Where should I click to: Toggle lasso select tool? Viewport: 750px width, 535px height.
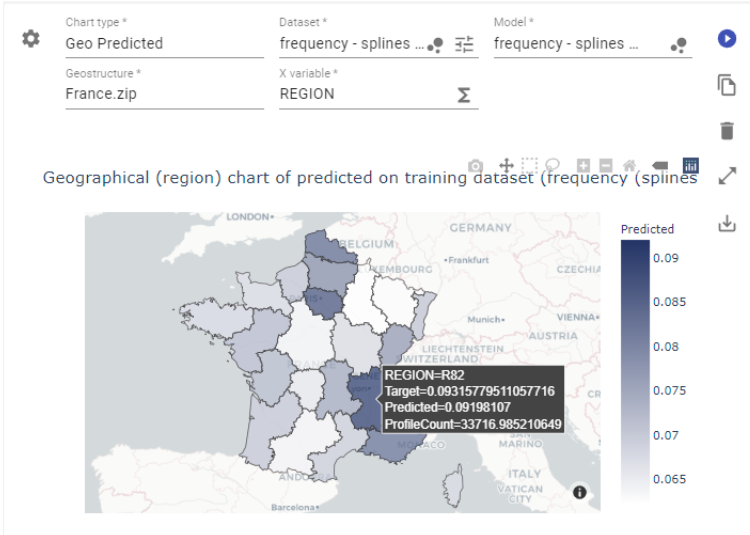tap(552, 165)
